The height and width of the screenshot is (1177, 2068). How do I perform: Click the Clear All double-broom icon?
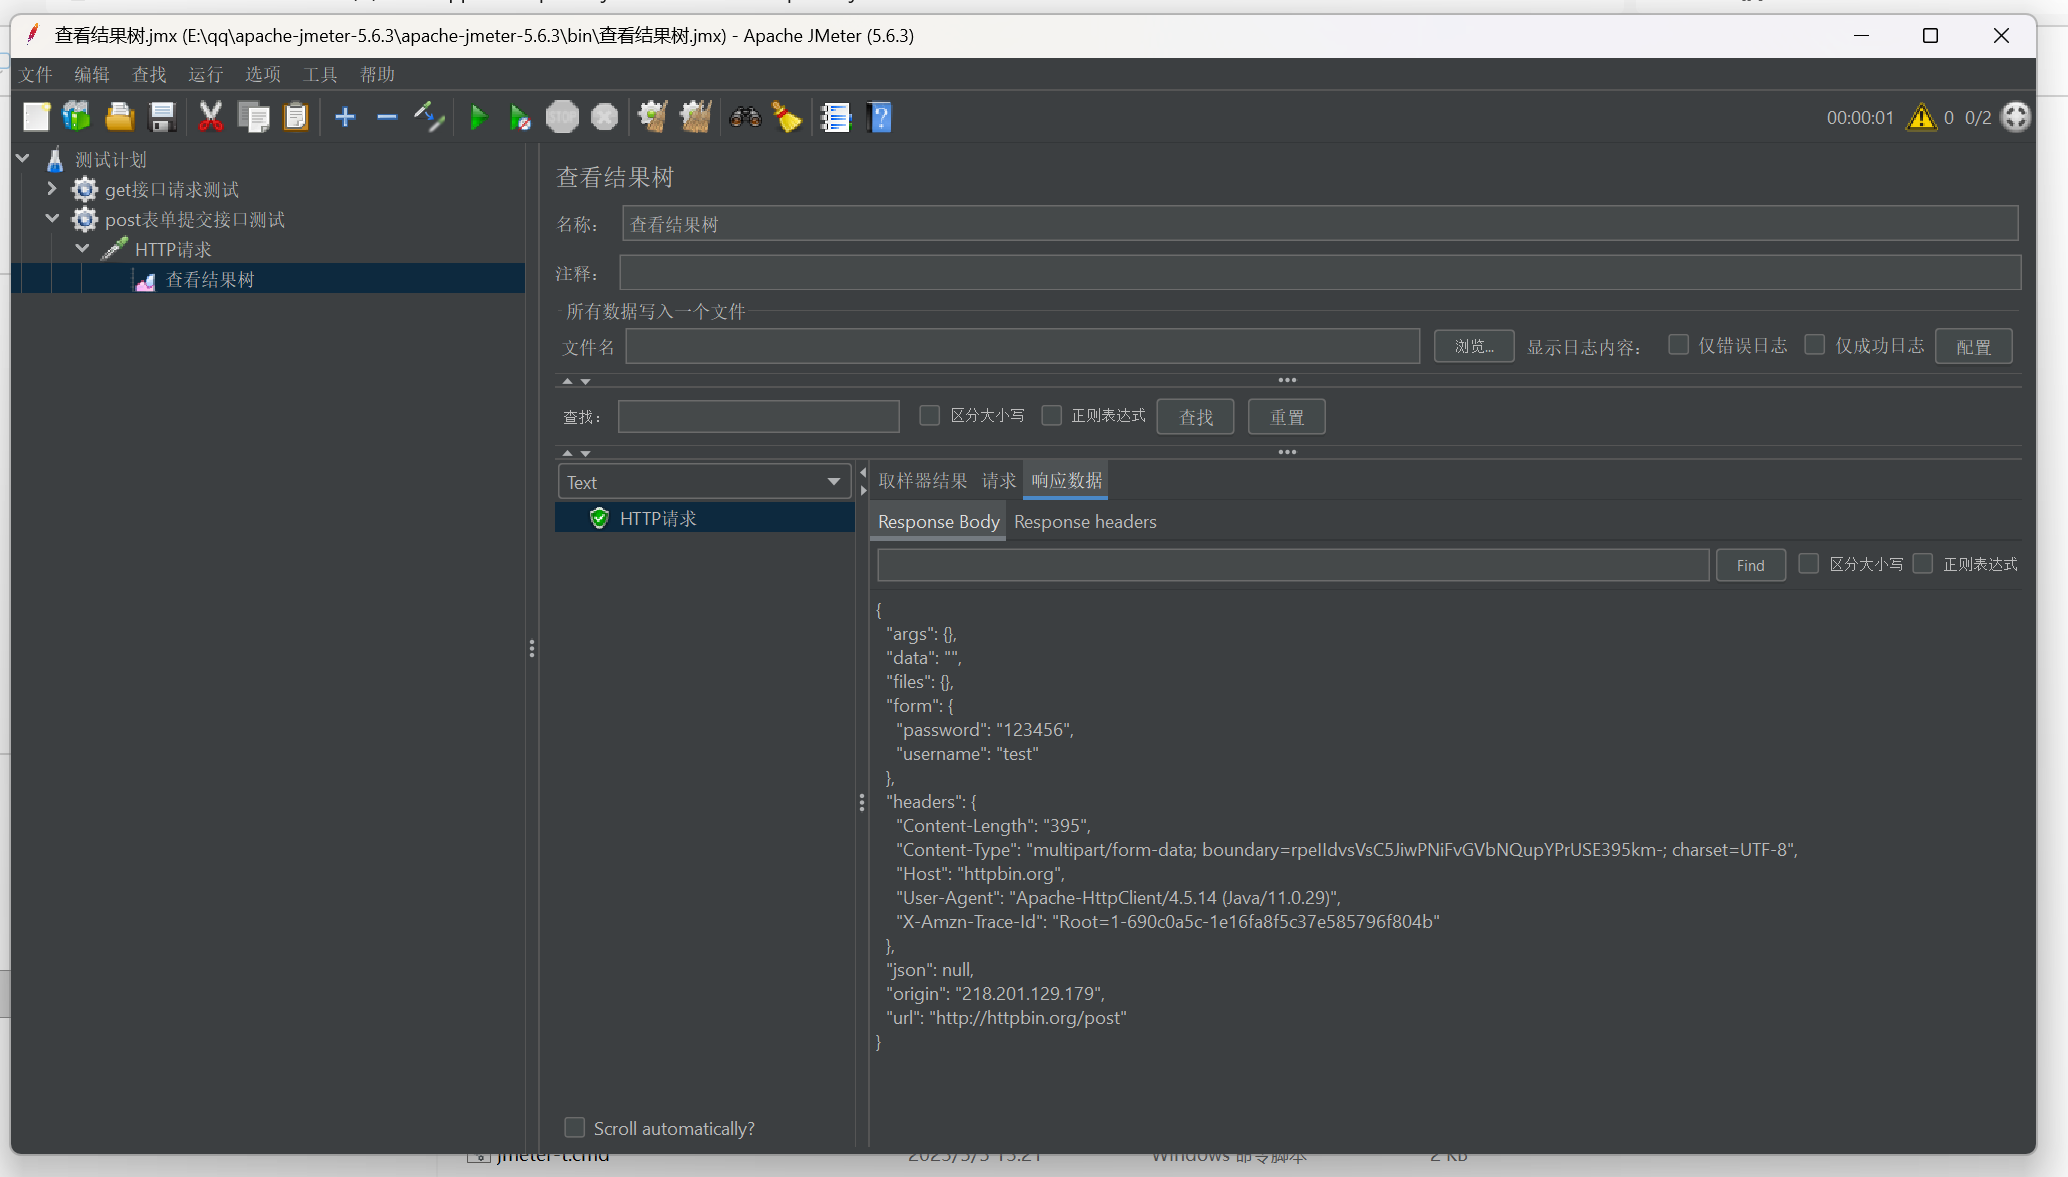pos(695,118)
